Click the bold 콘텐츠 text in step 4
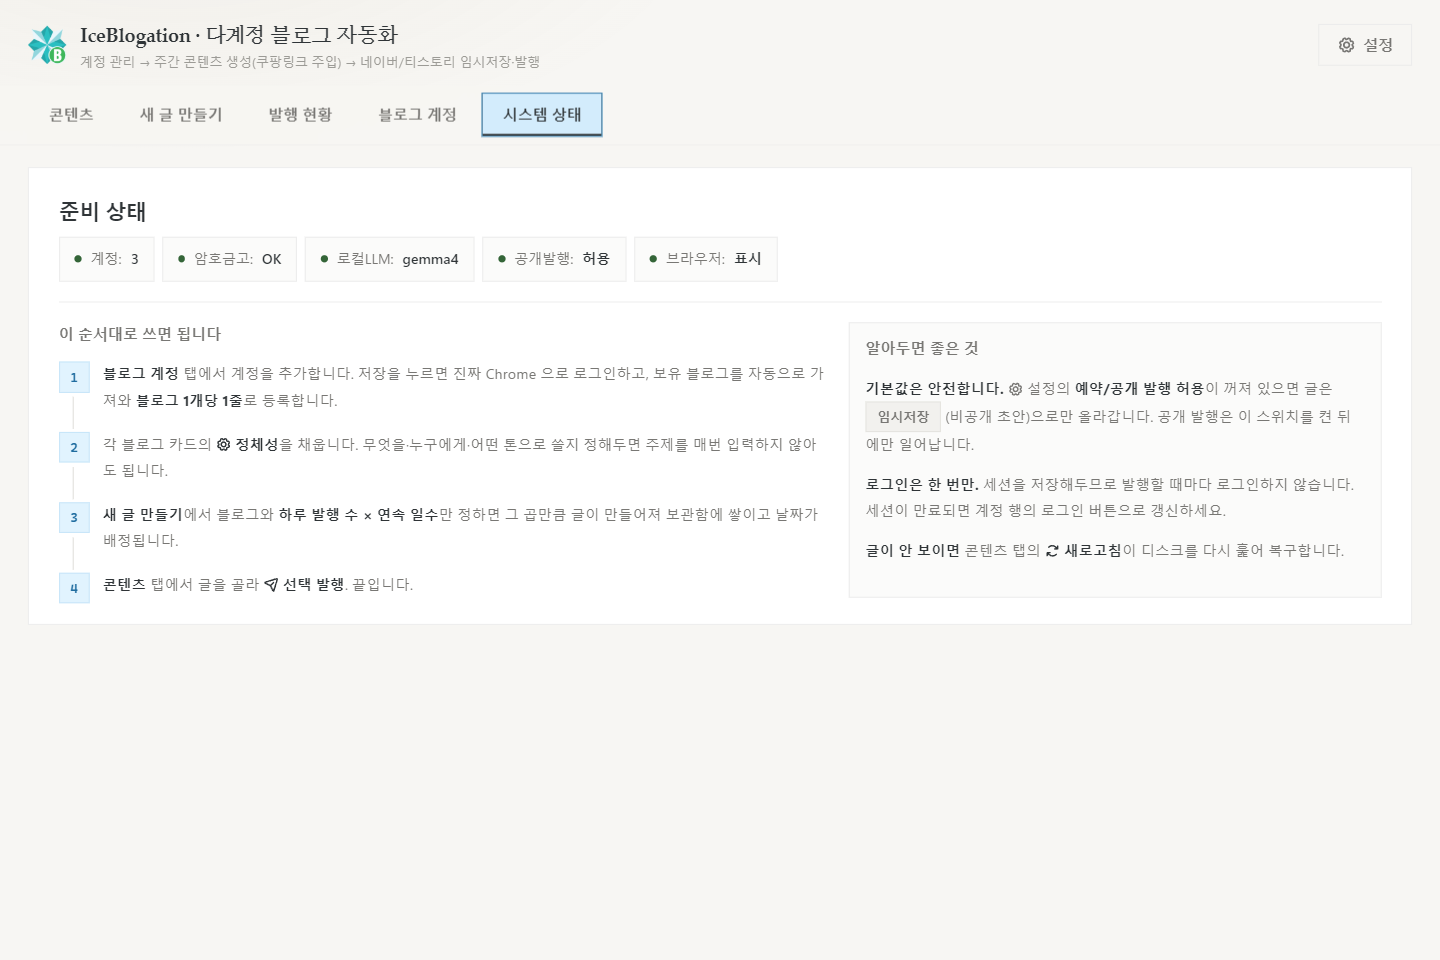Viewport: 1440px width, 960px height. coord(124,585)
